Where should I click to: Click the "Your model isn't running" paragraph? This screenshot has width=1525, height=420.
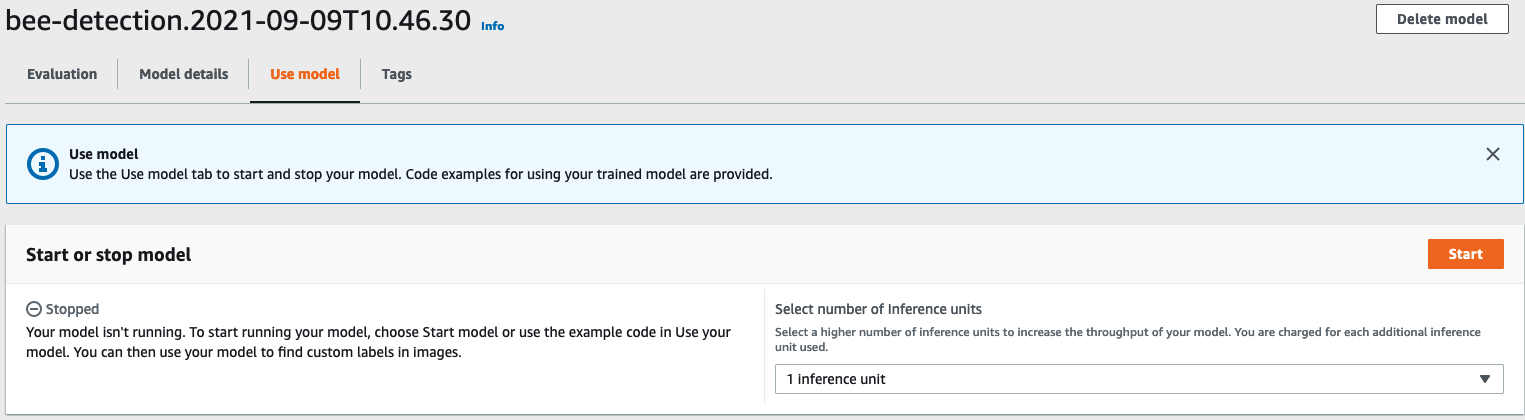(x=378, y=341)
